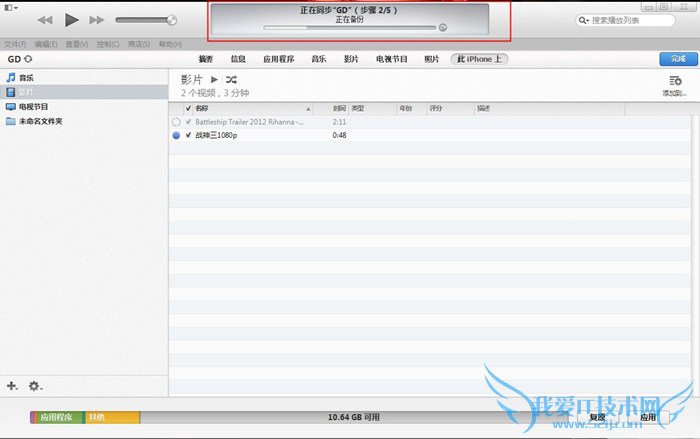Viewport: 700px width, 439px height.
Task: Click the blue dot for 战神三1080p
Action: pos(176,135)
